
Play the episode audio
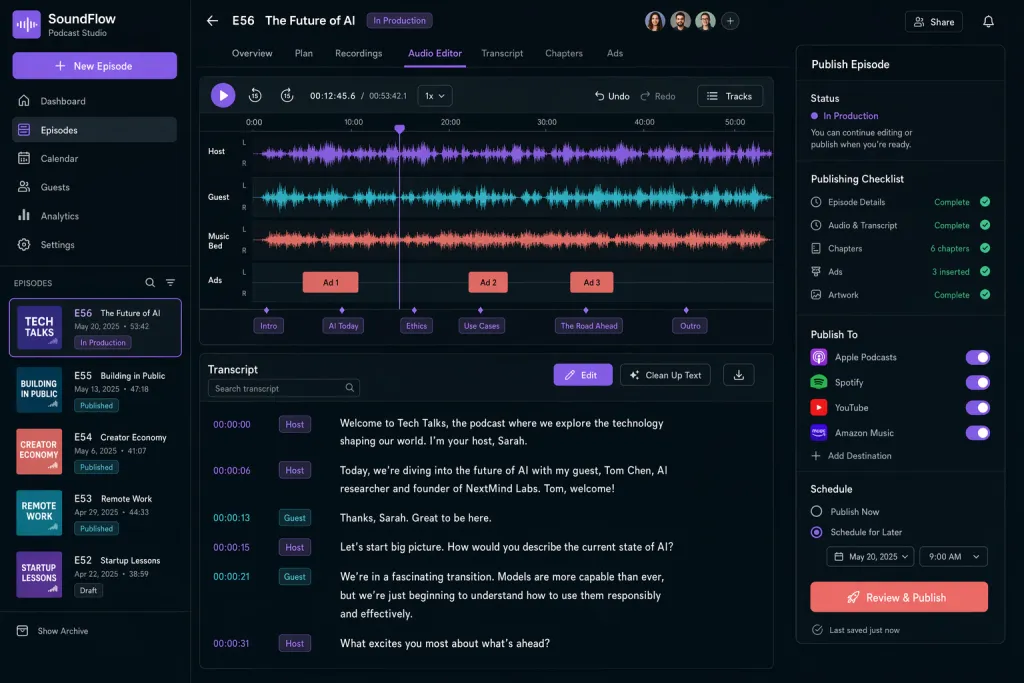(x=223, y=95)
